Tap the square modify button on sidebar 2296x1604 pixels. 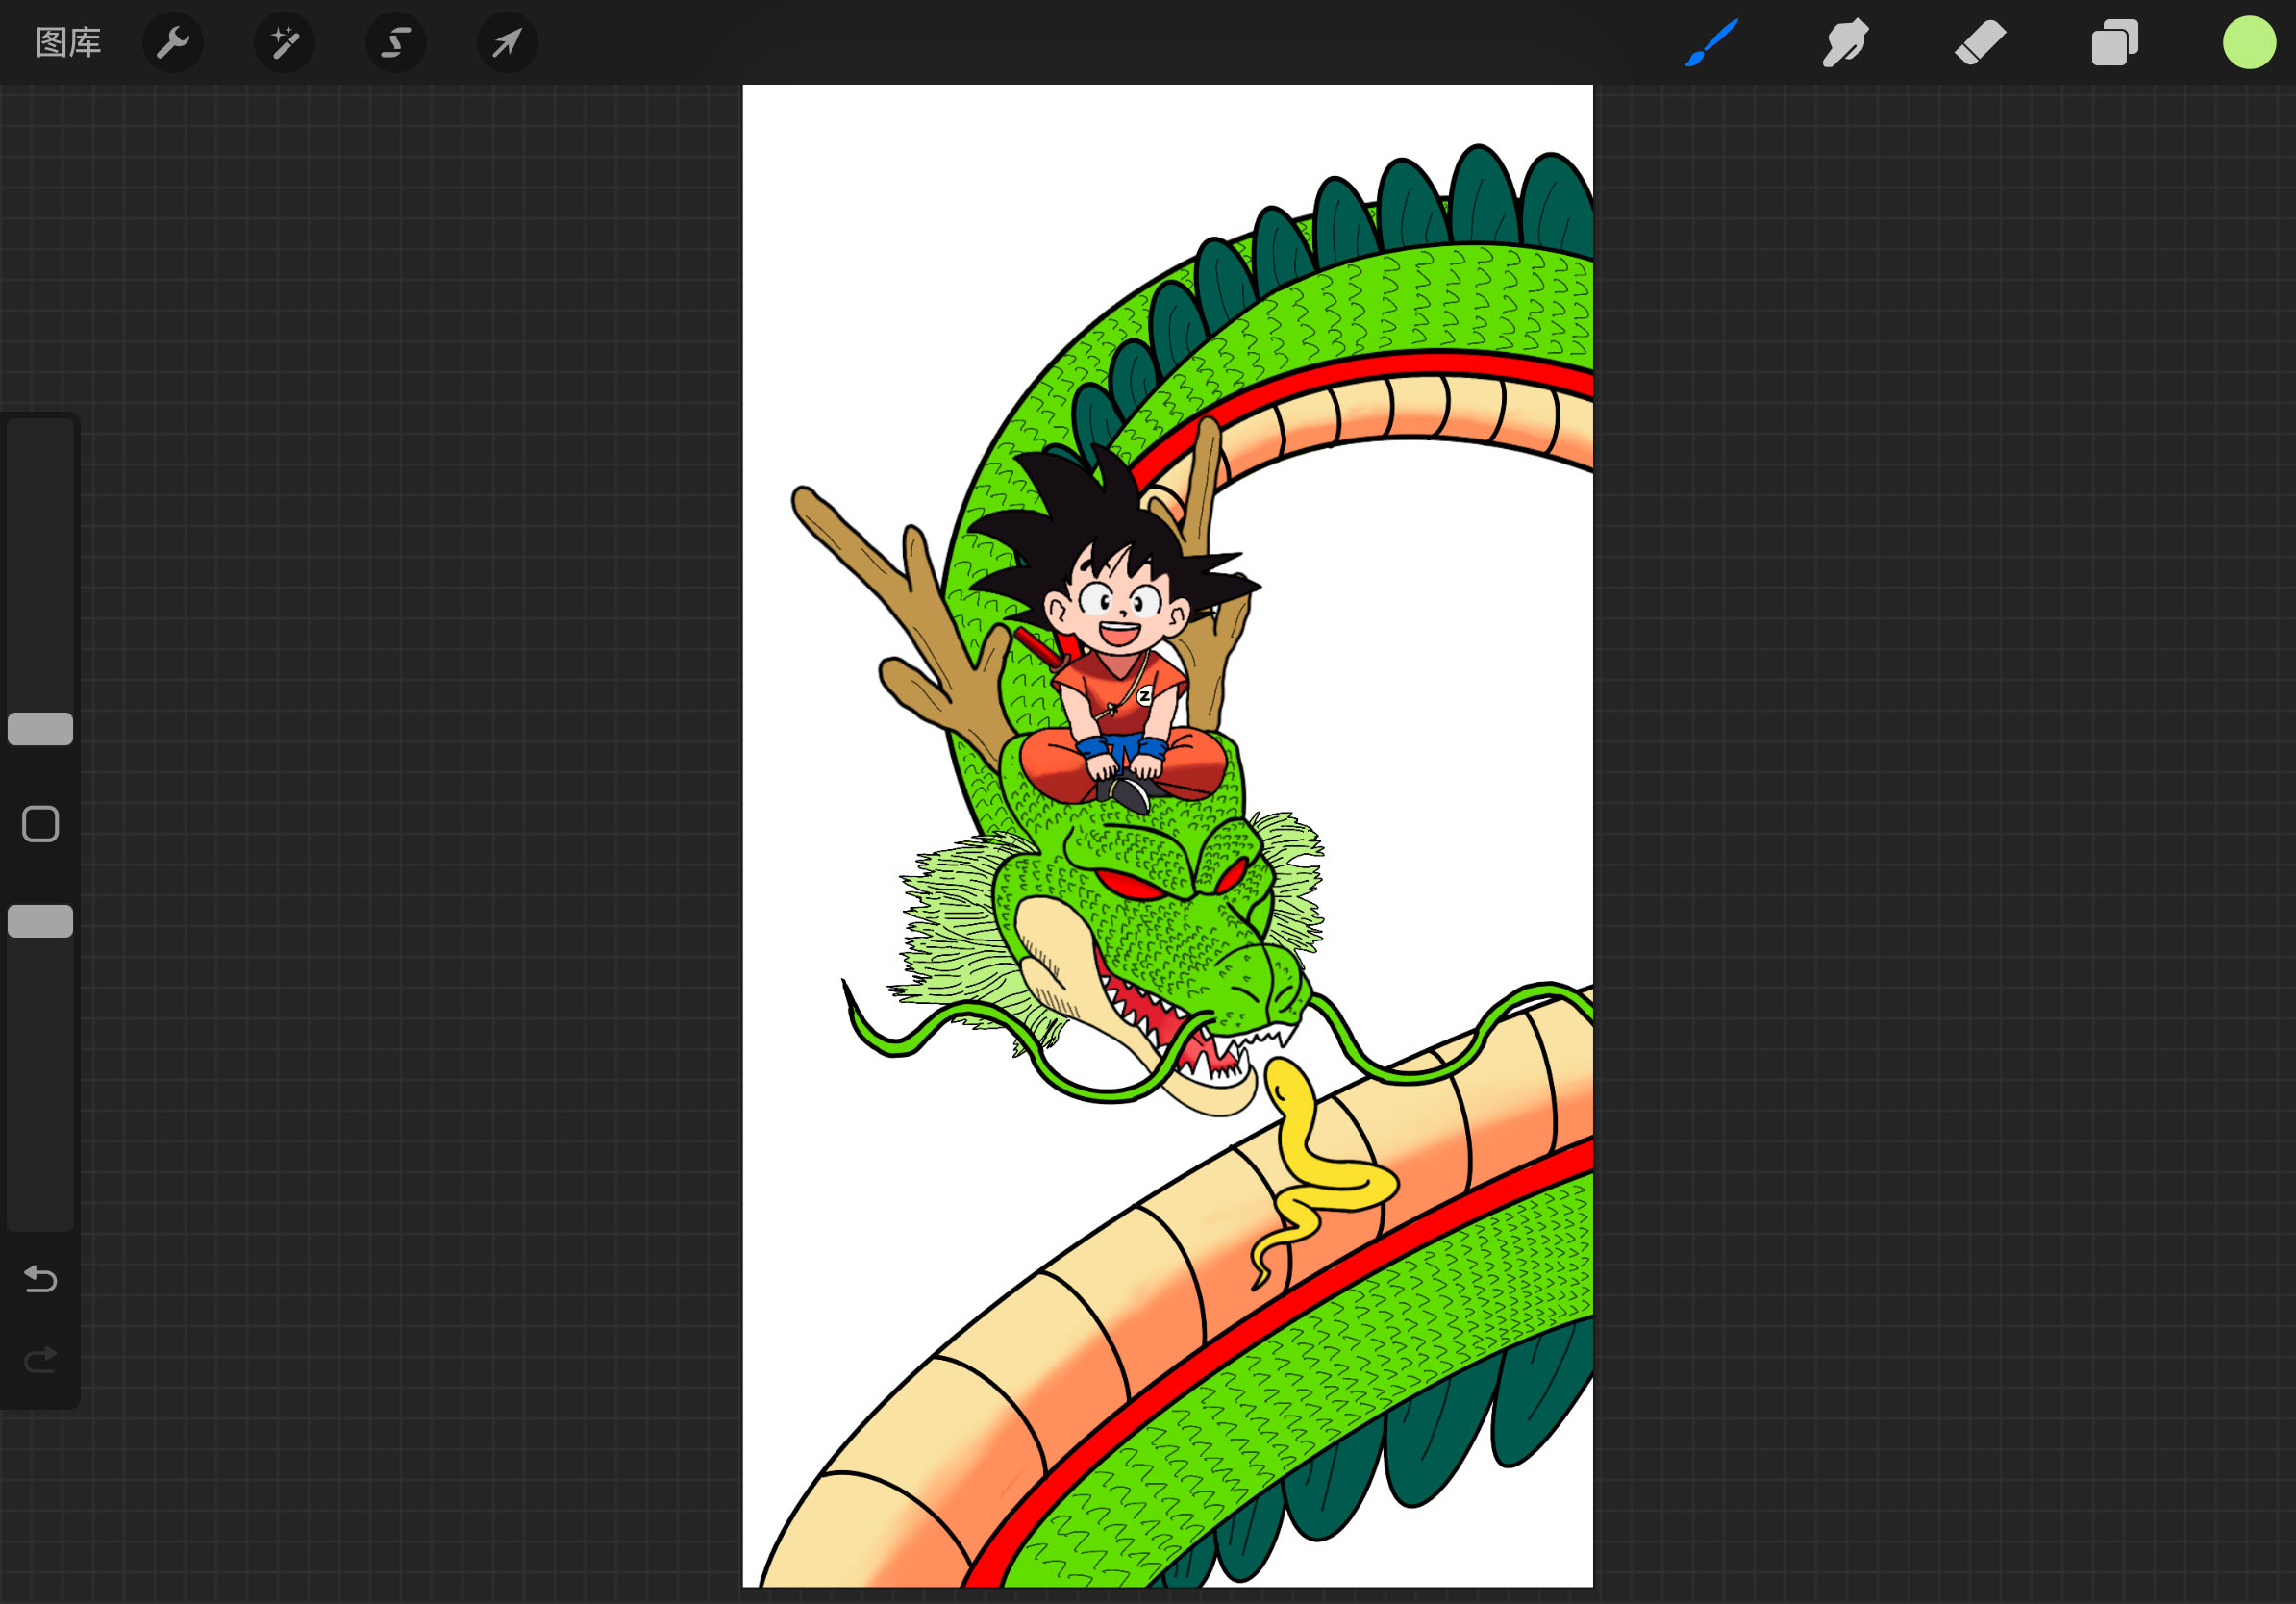coord(40,824)
